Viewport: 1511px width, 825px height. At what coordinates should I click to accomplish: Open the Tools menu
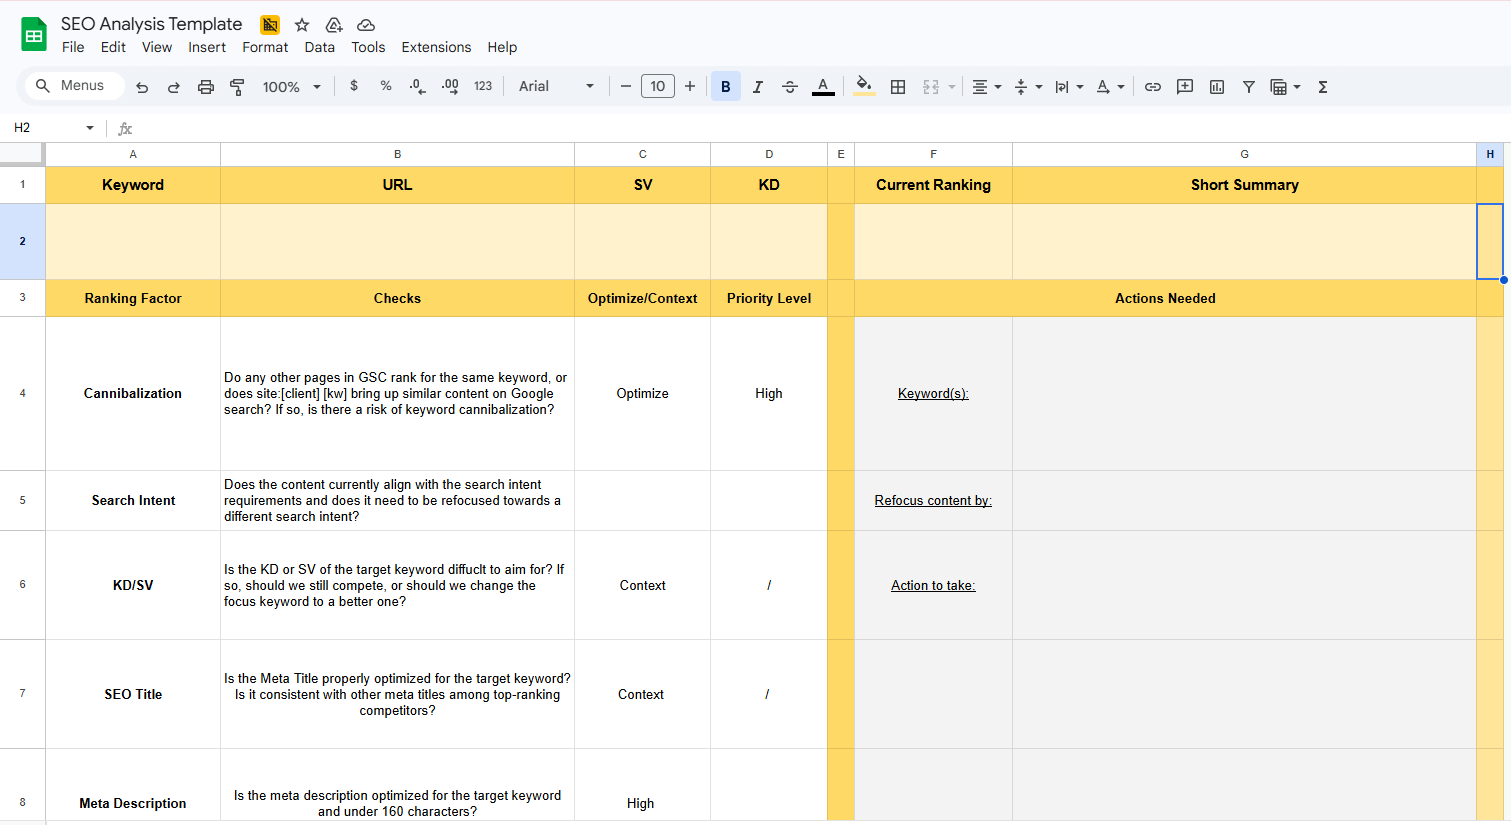pos(368,47)
